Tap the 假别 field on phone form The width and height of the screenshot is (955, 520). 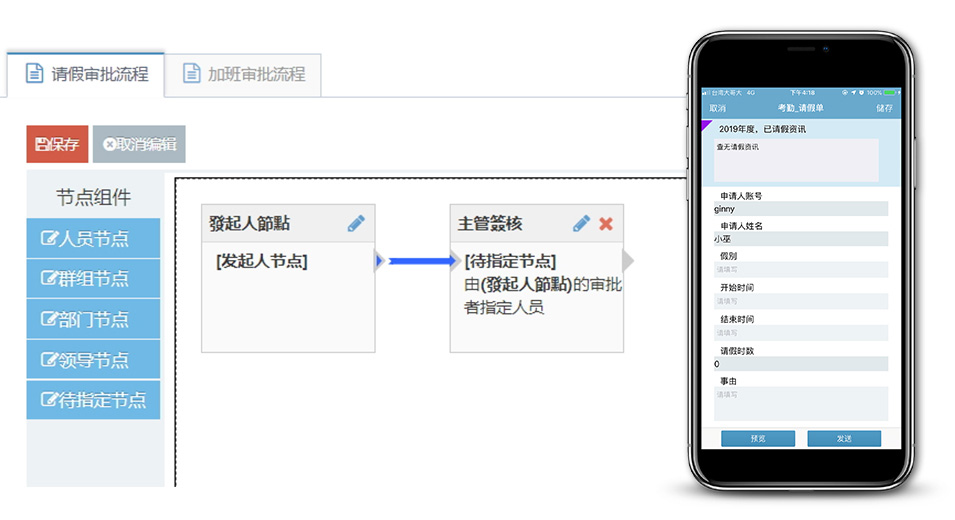coord(800,269)
